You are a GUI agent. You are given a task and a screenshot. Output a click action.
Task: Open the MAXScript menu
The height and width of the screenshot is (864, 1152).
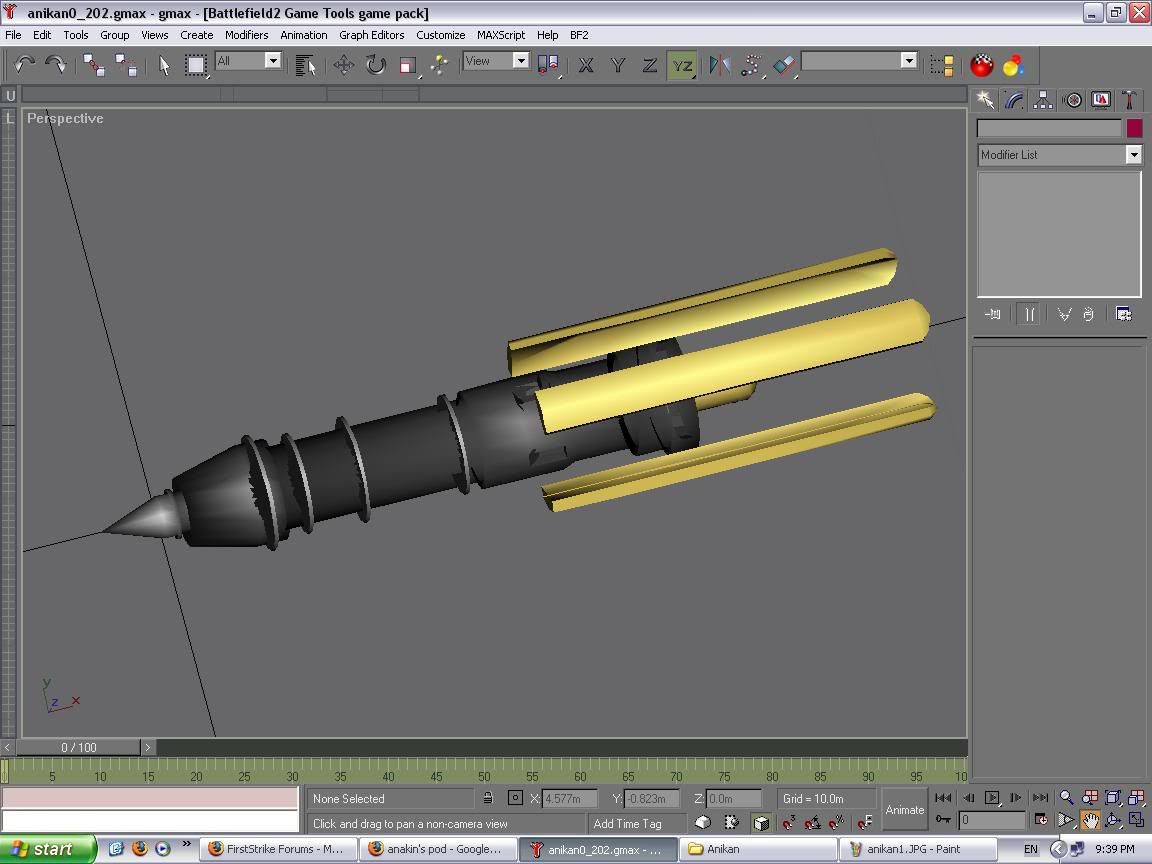pyautogui.click(x=501, y=35)
